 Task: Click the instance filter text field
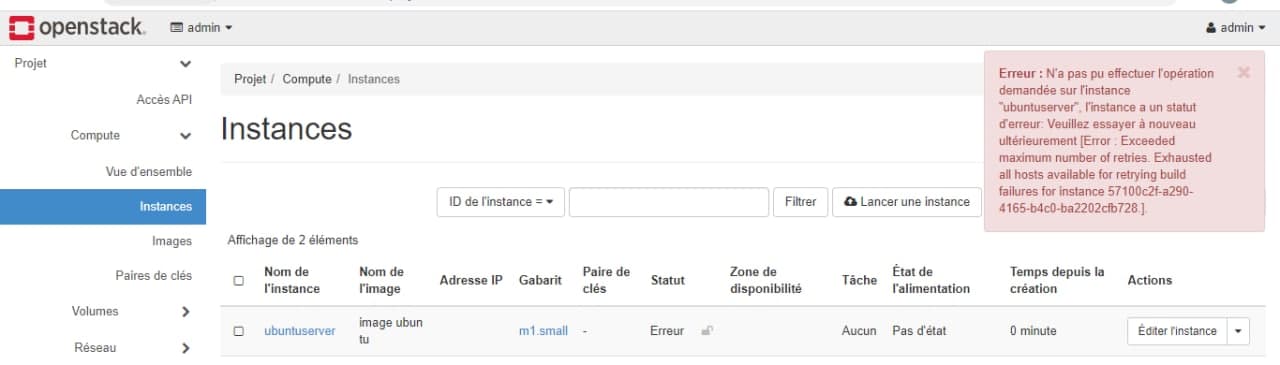[669, 202]
